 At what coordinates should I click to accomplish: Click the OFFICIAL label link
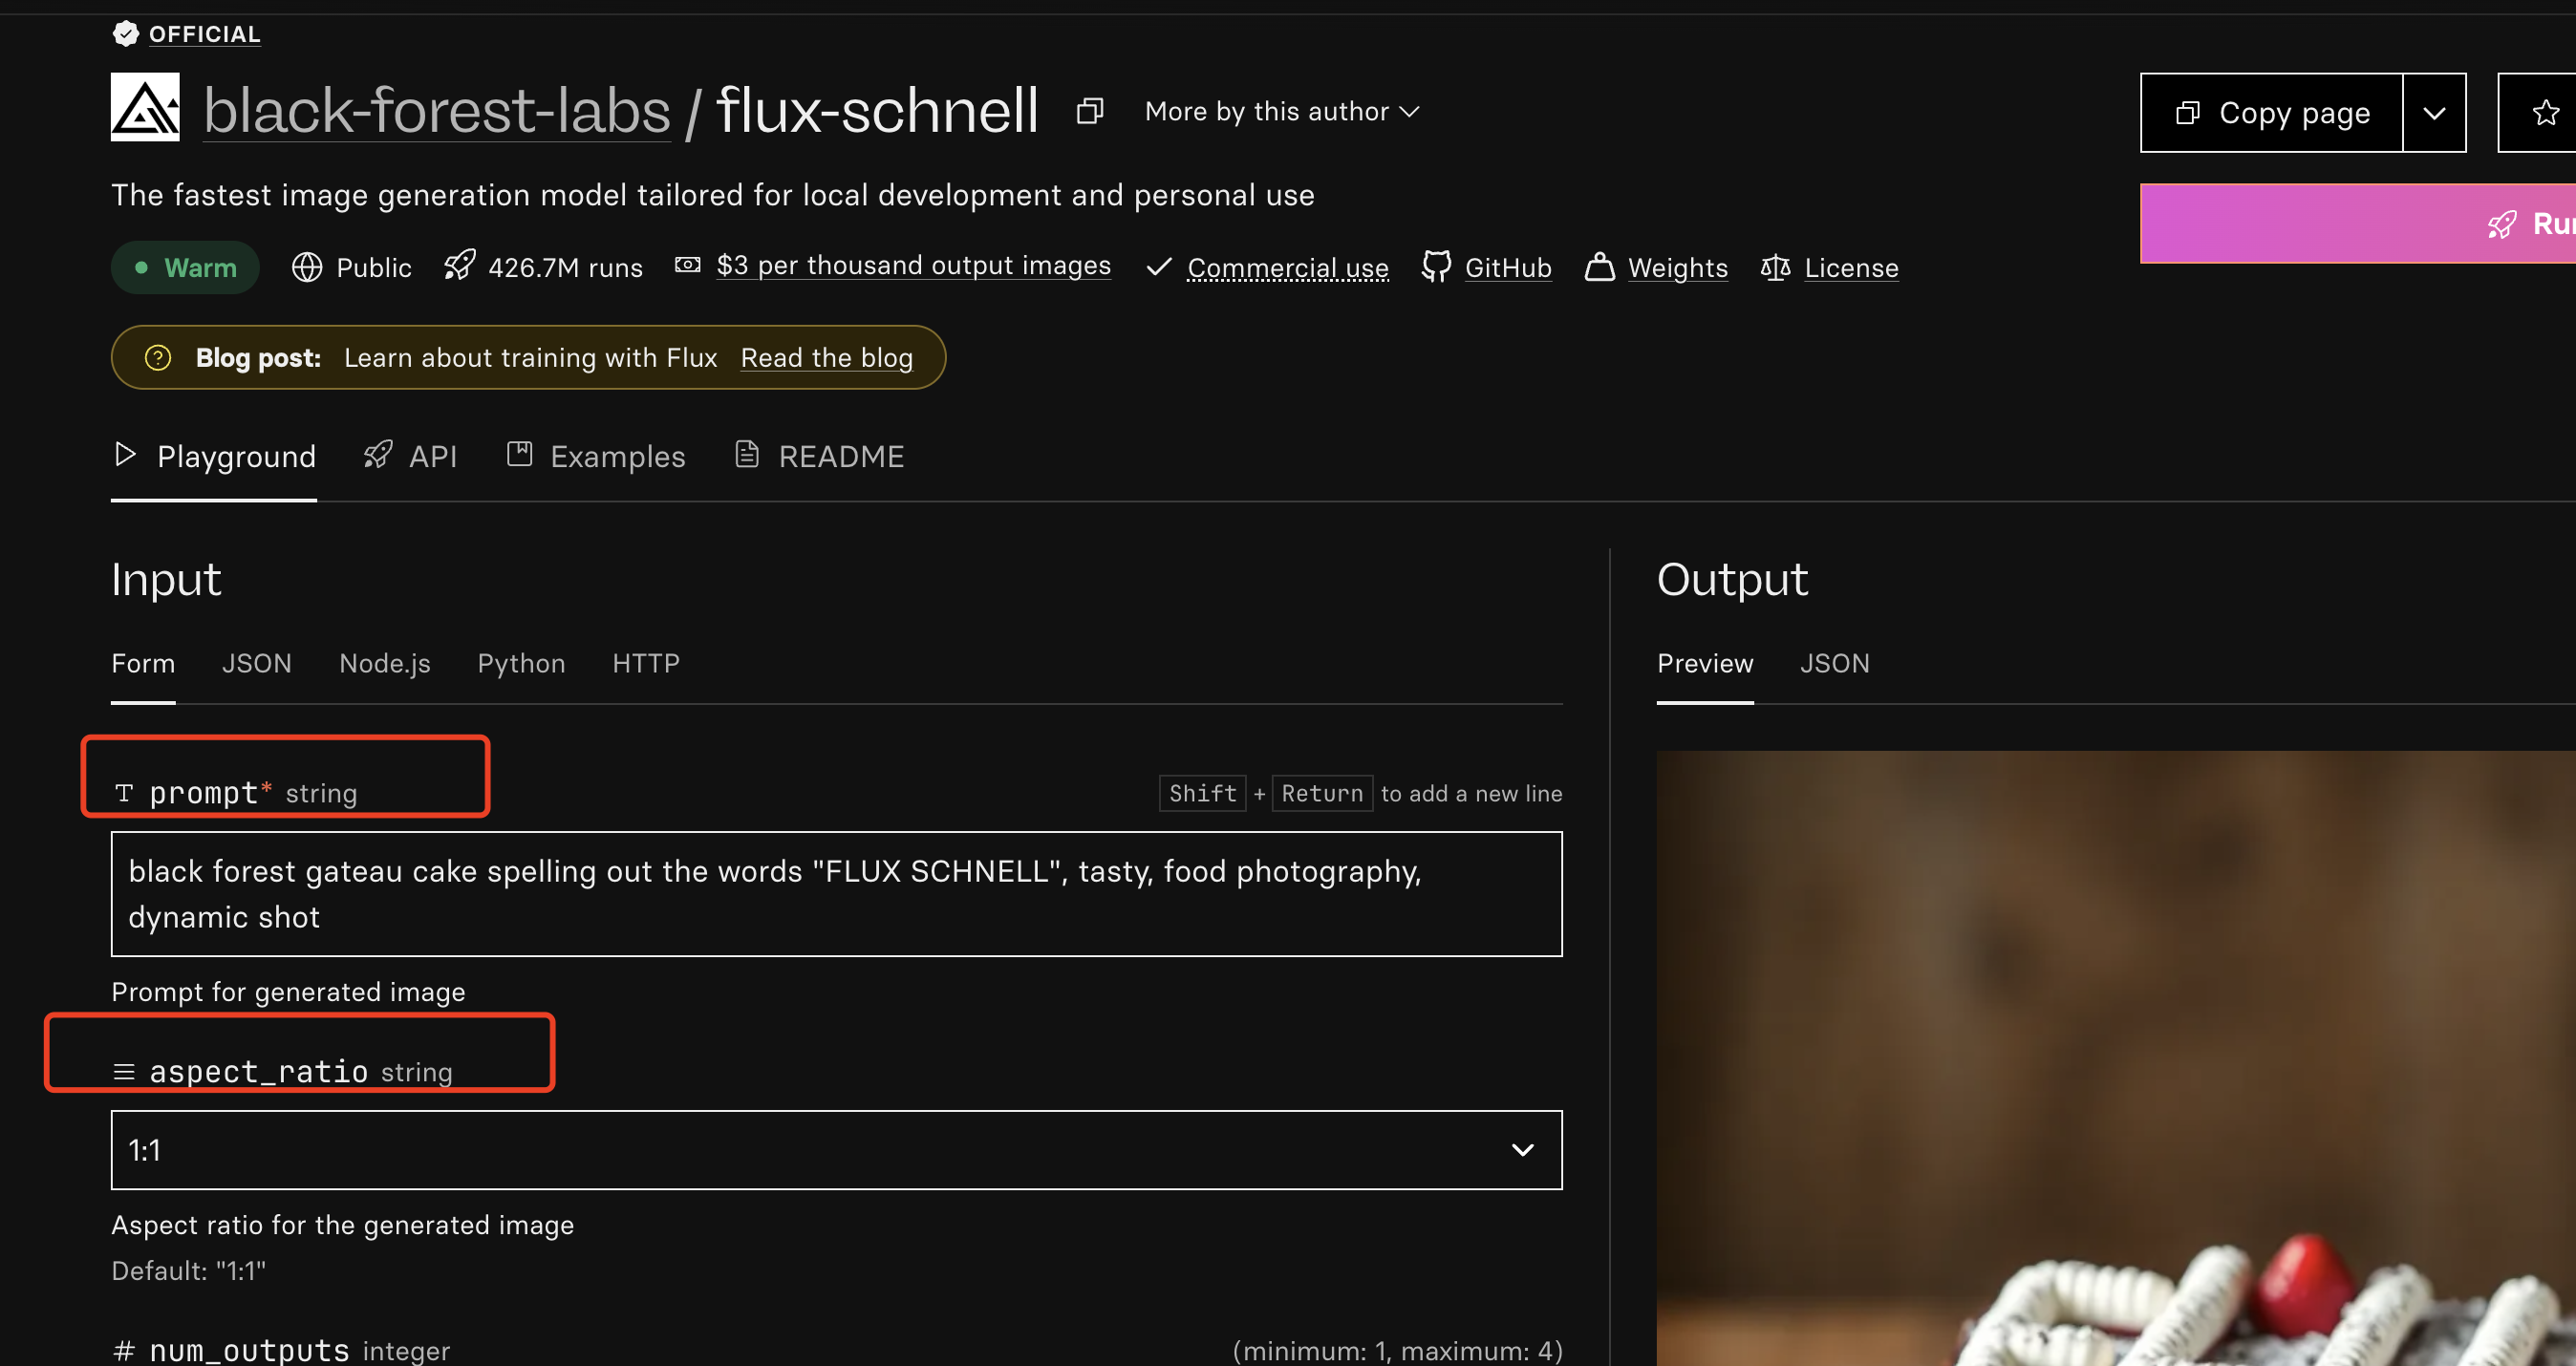coord(204,34)
